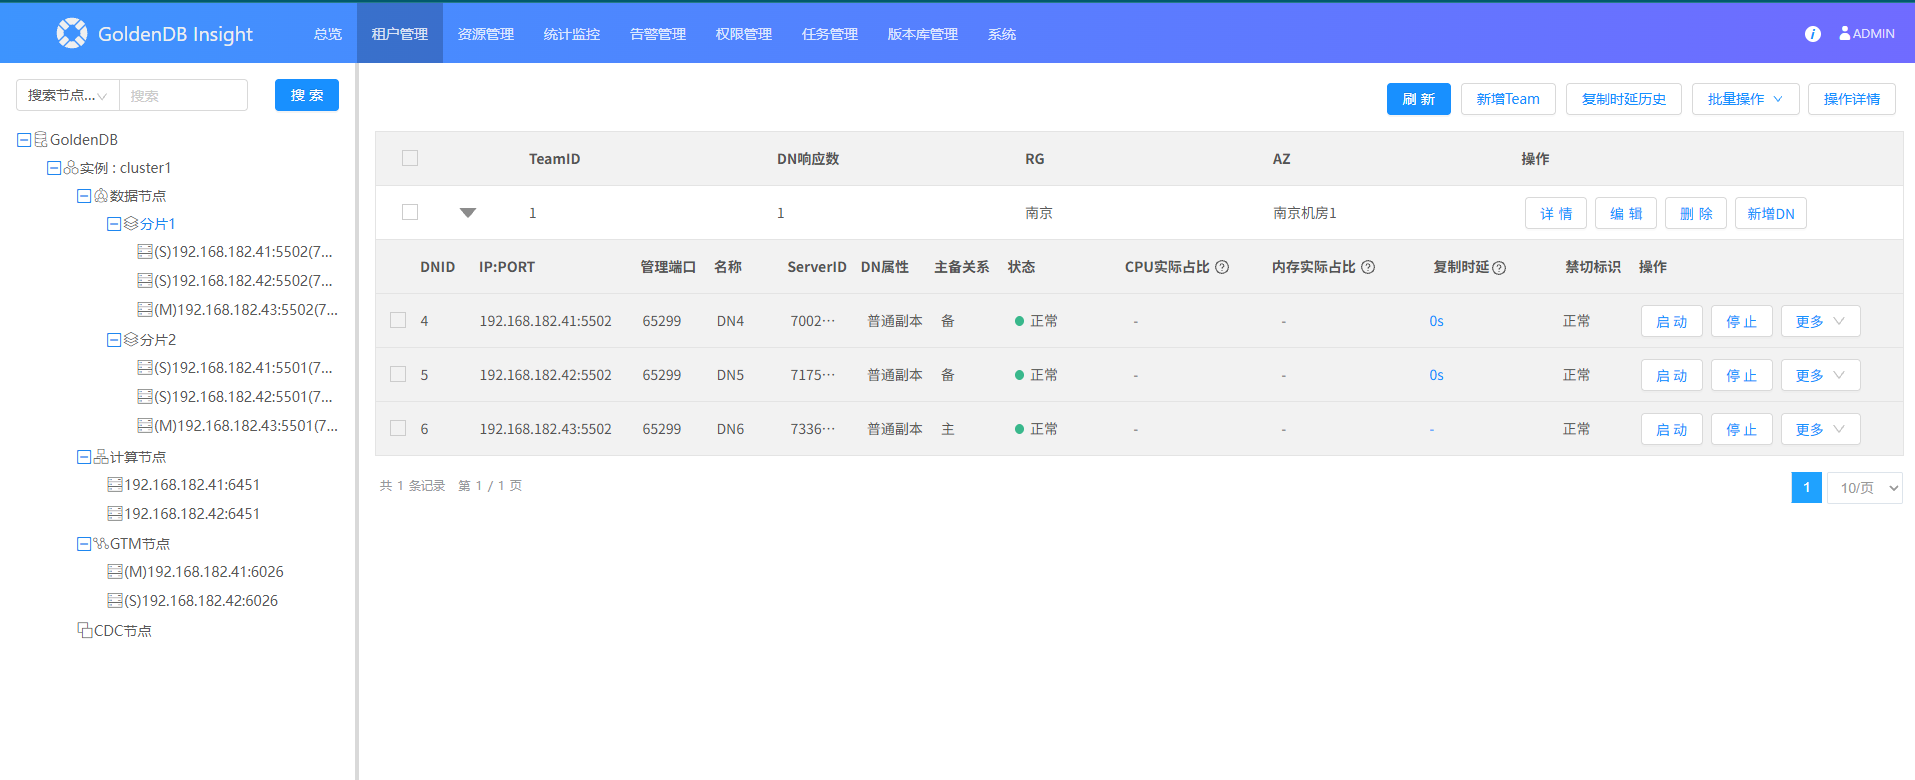Image resolution: width=1915 pixels, height=780 pixels.
Task: Click the CDC节点 icon in tree
Action: (85, 630)
